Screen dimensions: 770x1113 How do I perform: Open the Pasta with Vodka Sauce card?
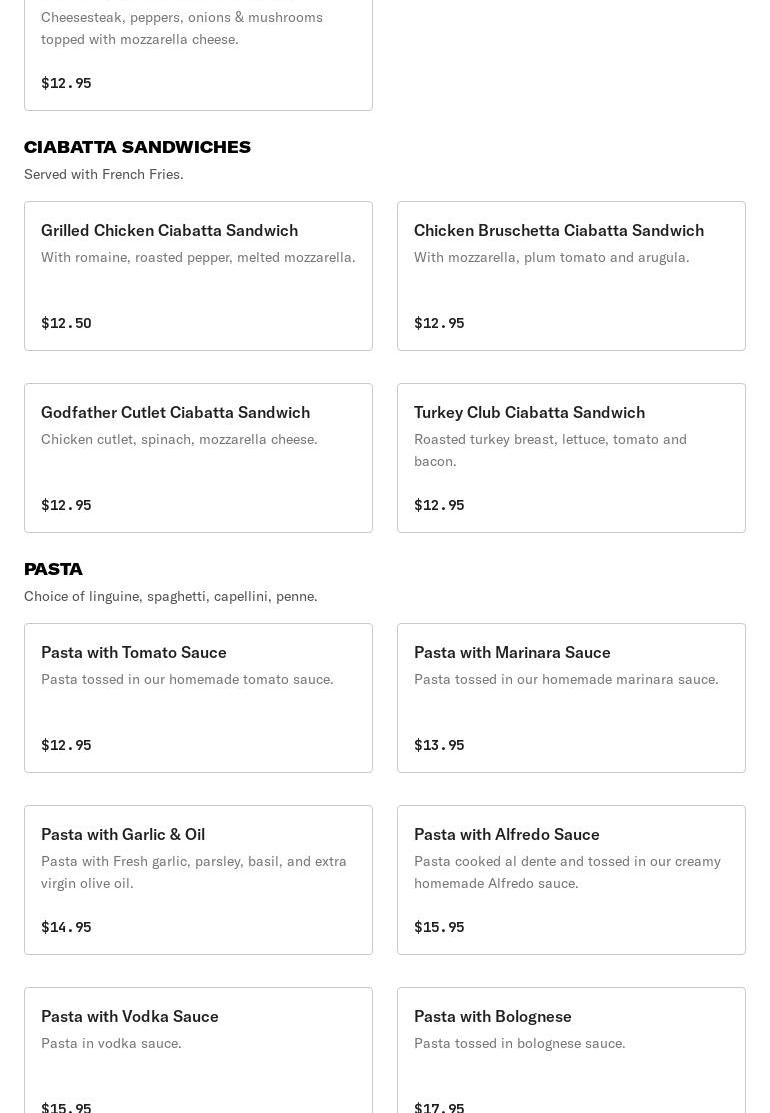[x=198, y=1050]
